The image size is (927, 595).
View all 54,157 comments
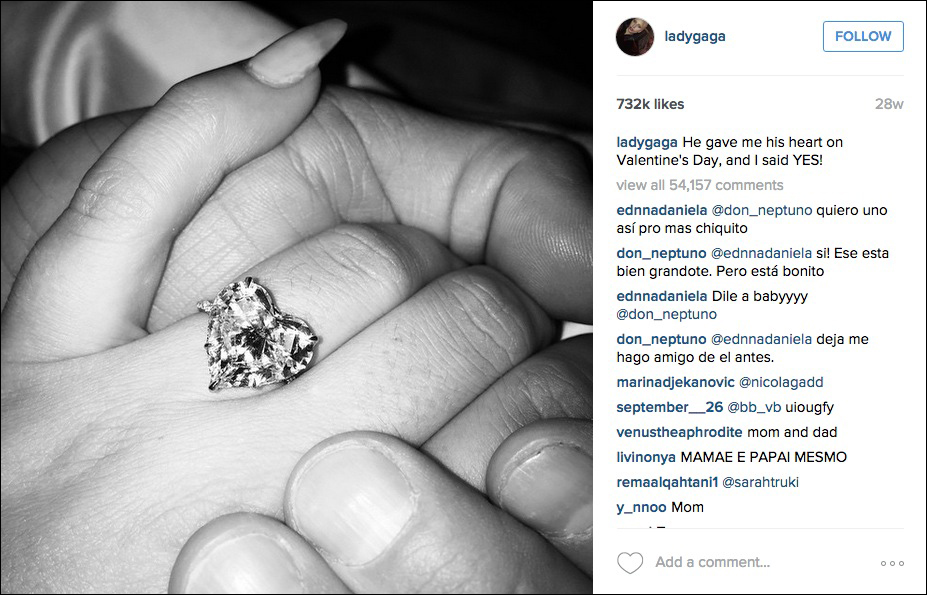699,185
